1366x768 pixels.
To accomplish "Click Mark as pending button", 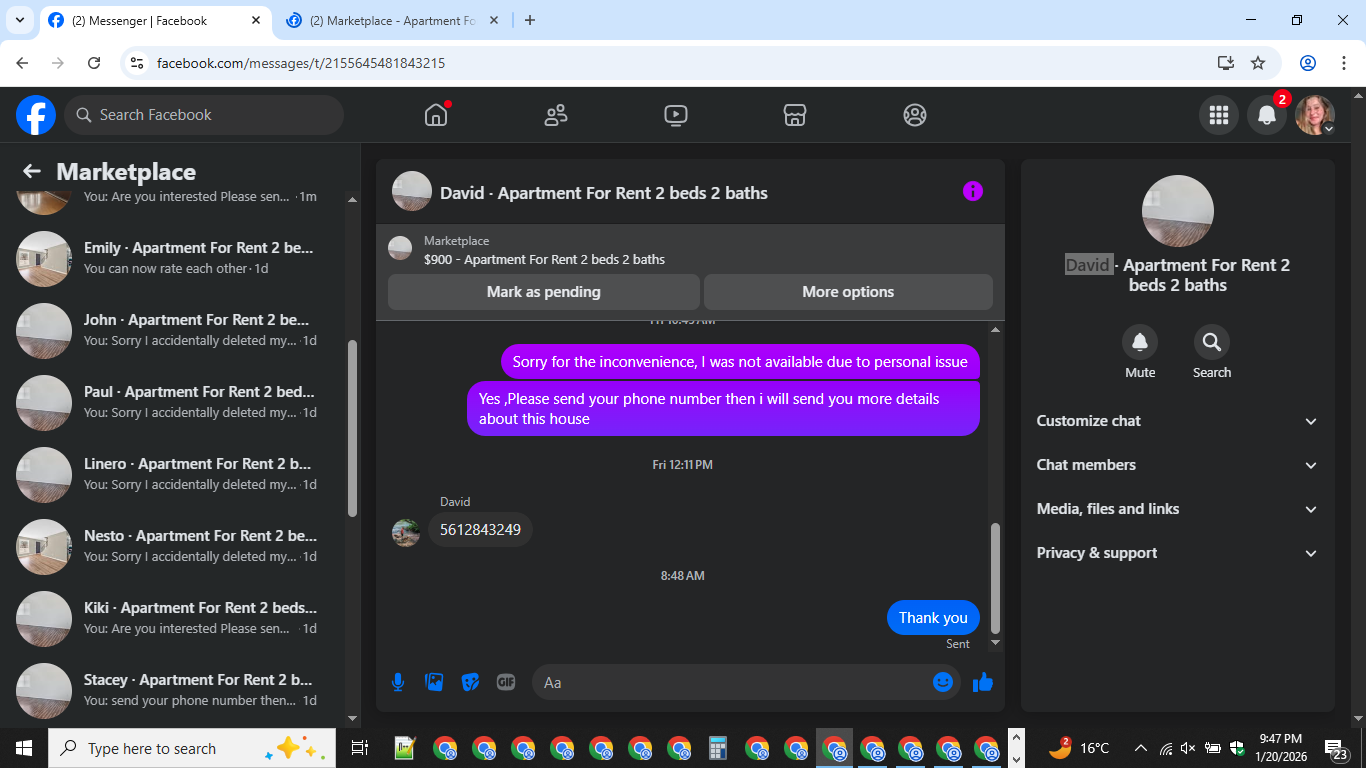I will pyautogui.click(x=544, y=292).
